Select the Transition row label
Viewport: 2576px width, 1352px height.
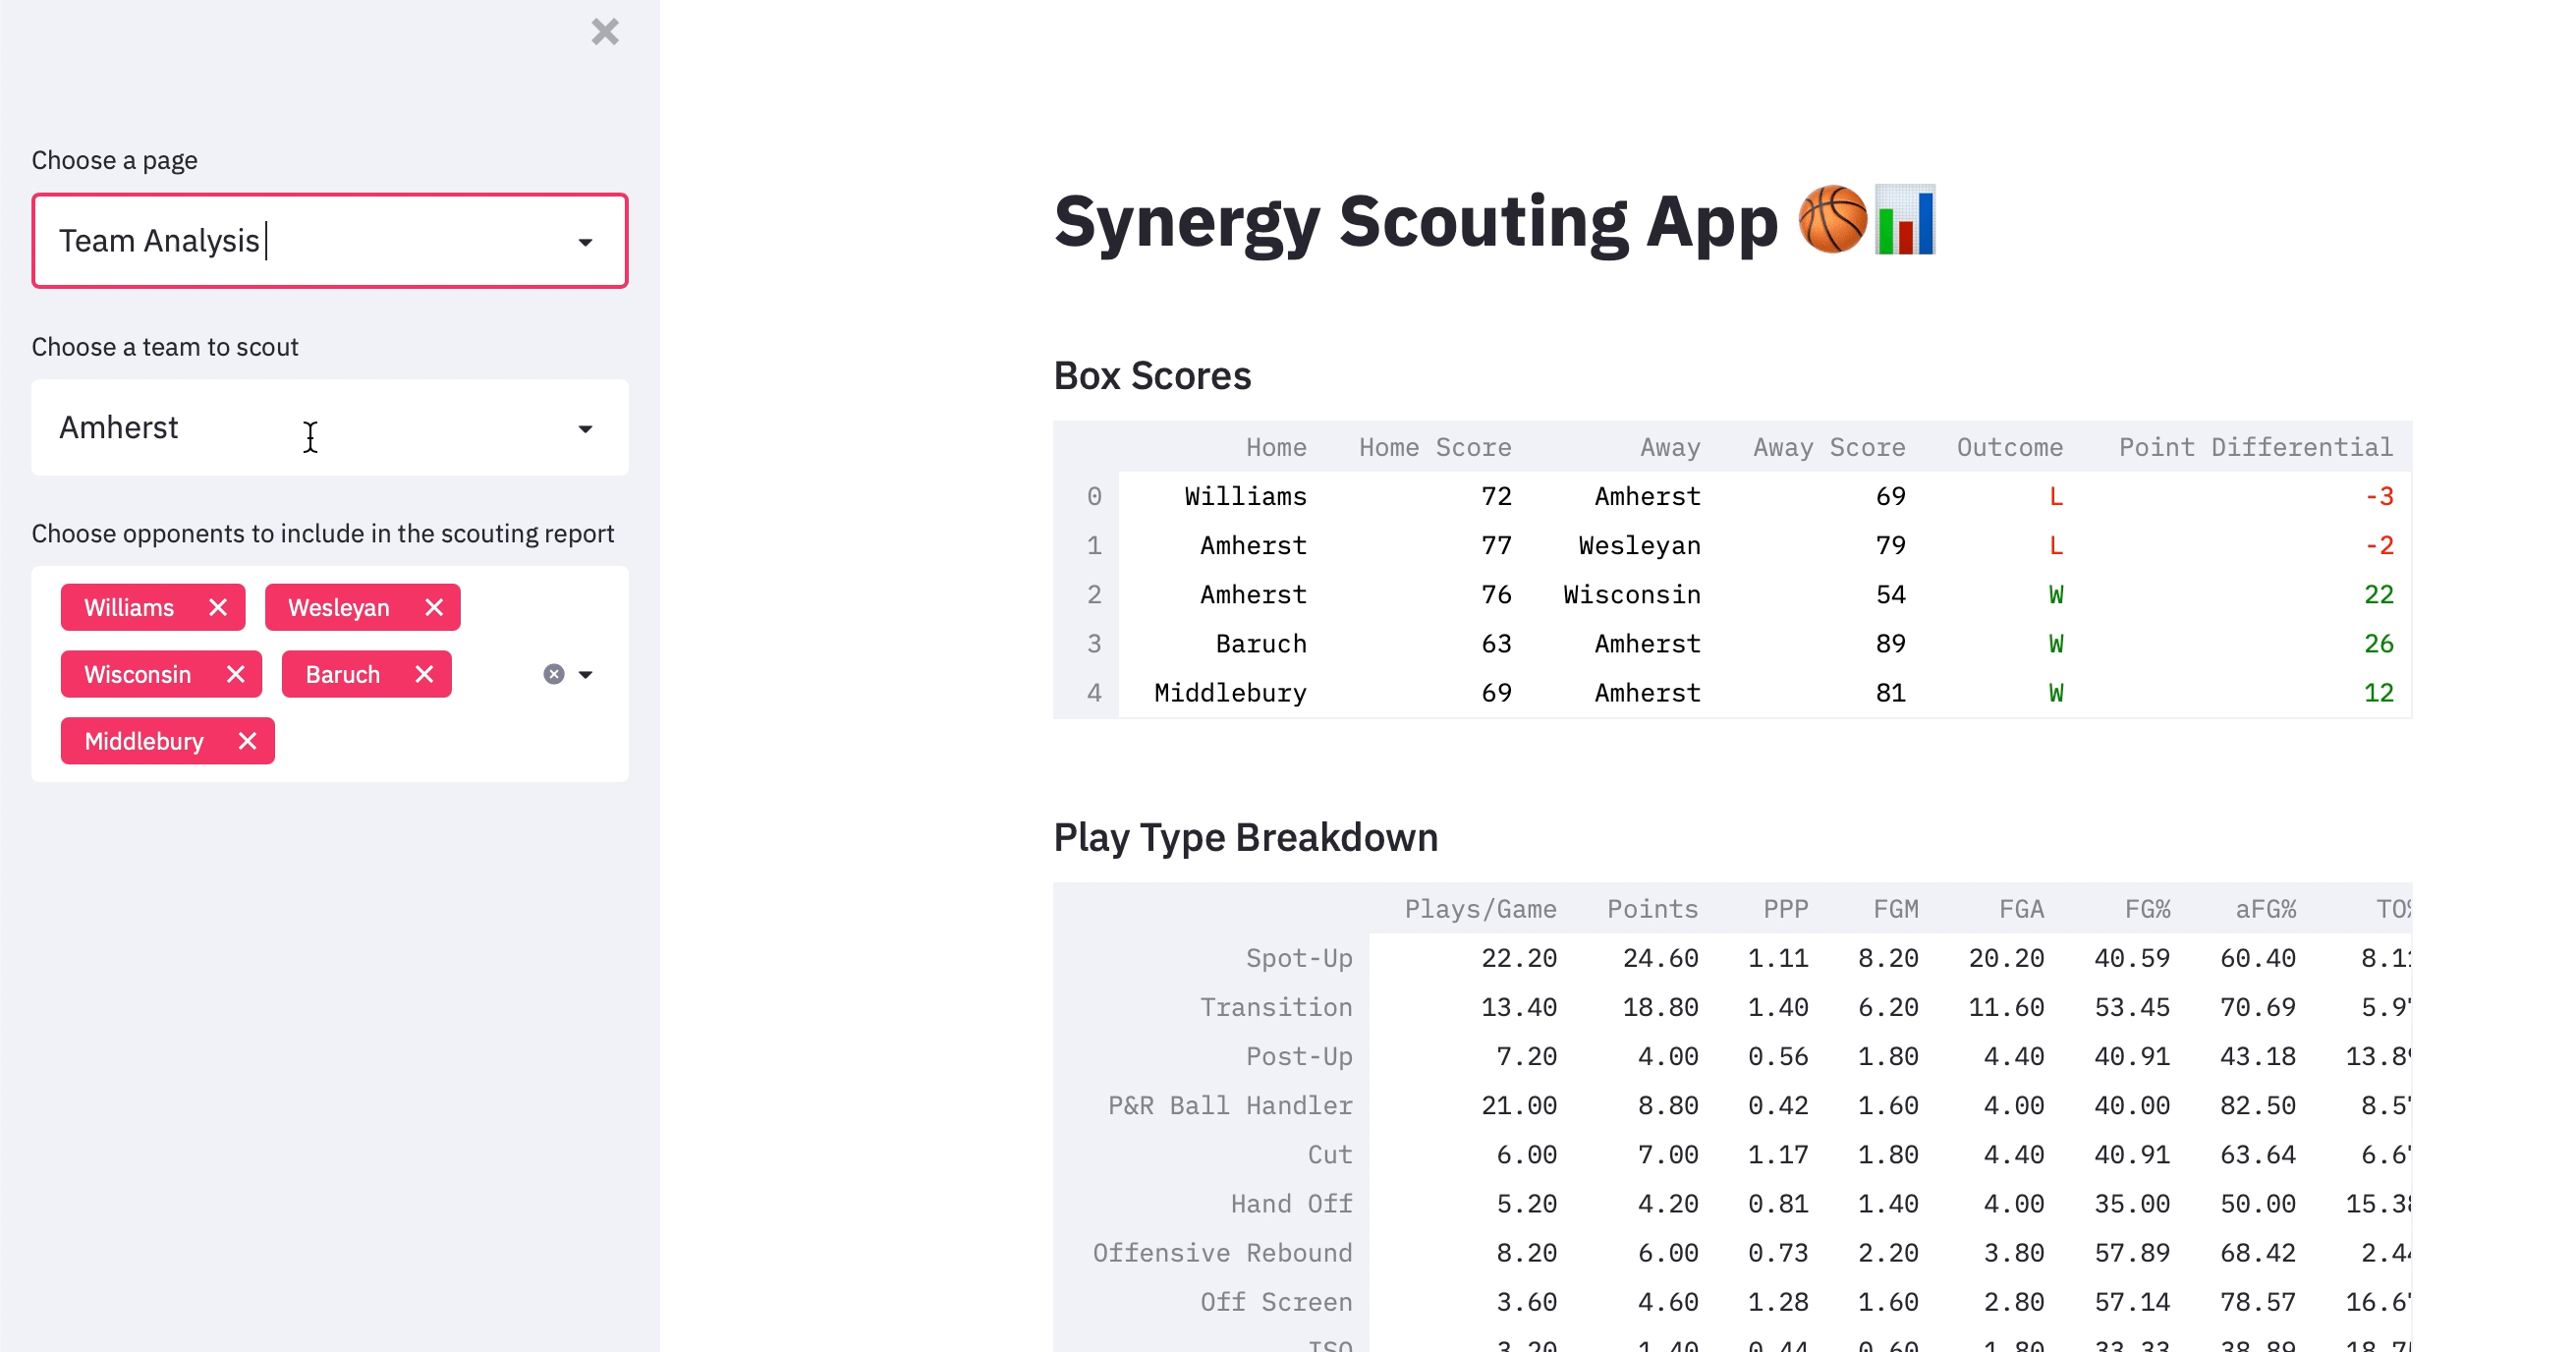1276,1007
